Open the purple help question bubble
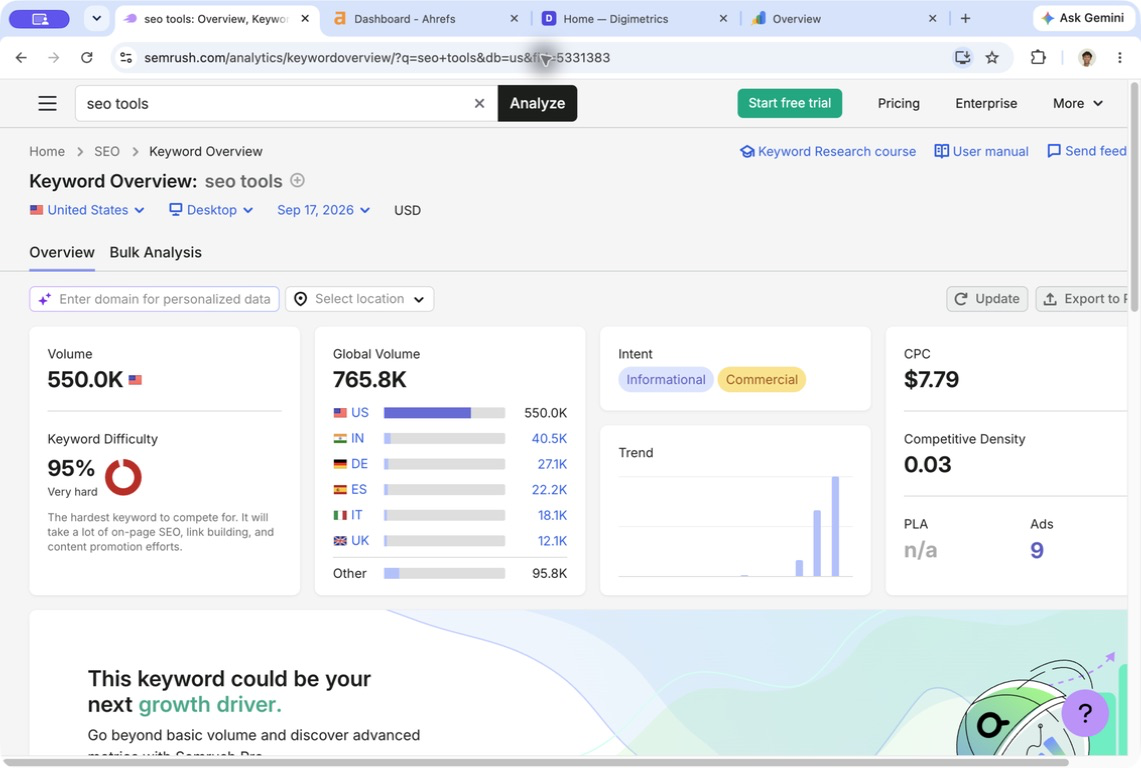The width and height of the screenshot is (1141, 768). (x=1084, y=713)
